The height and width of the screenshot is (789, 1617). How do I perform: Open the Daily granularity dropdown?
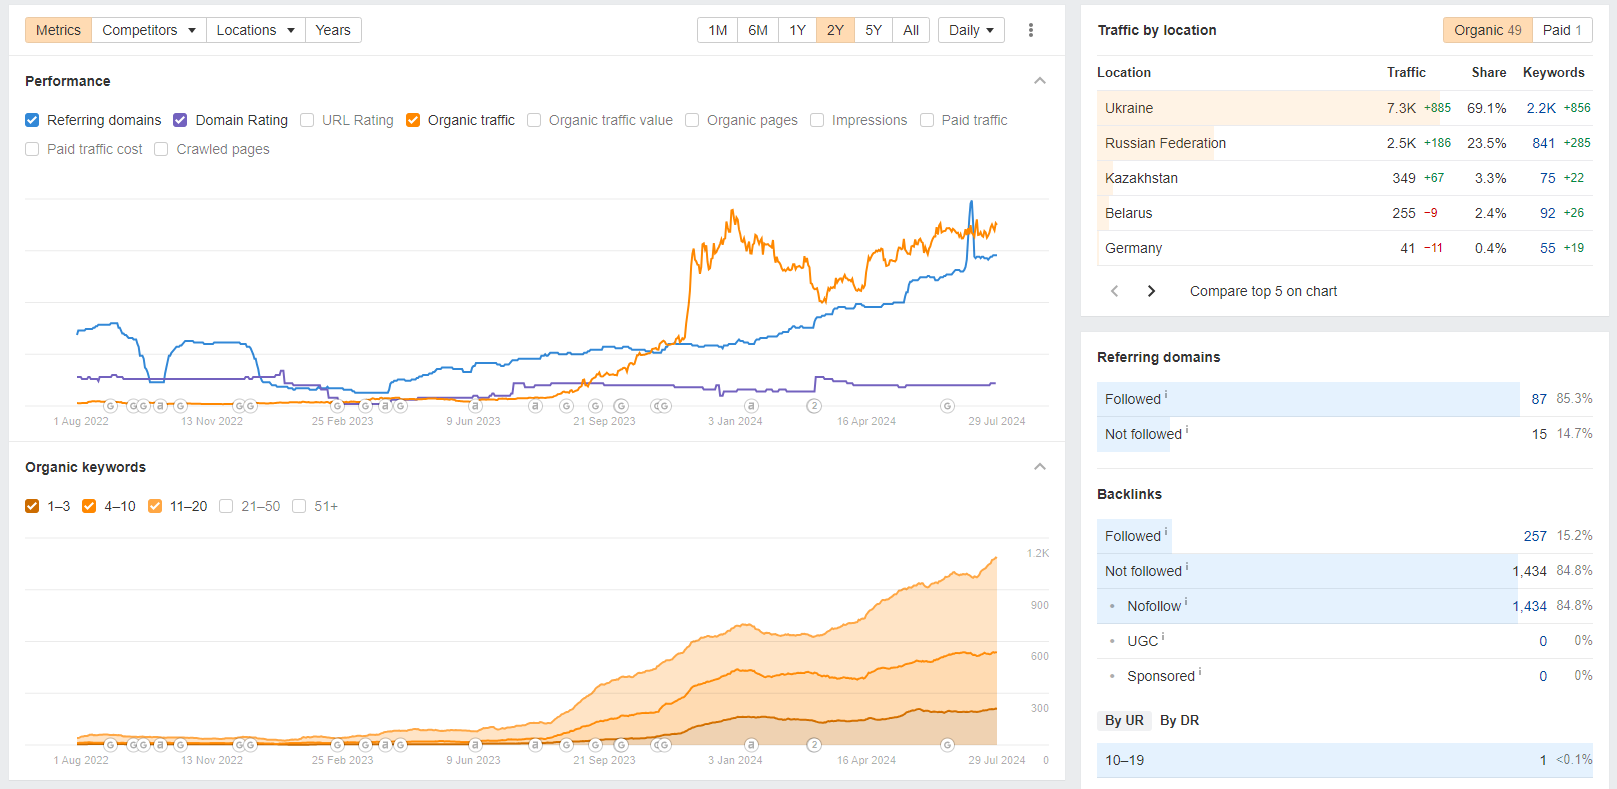coord(970,30)
